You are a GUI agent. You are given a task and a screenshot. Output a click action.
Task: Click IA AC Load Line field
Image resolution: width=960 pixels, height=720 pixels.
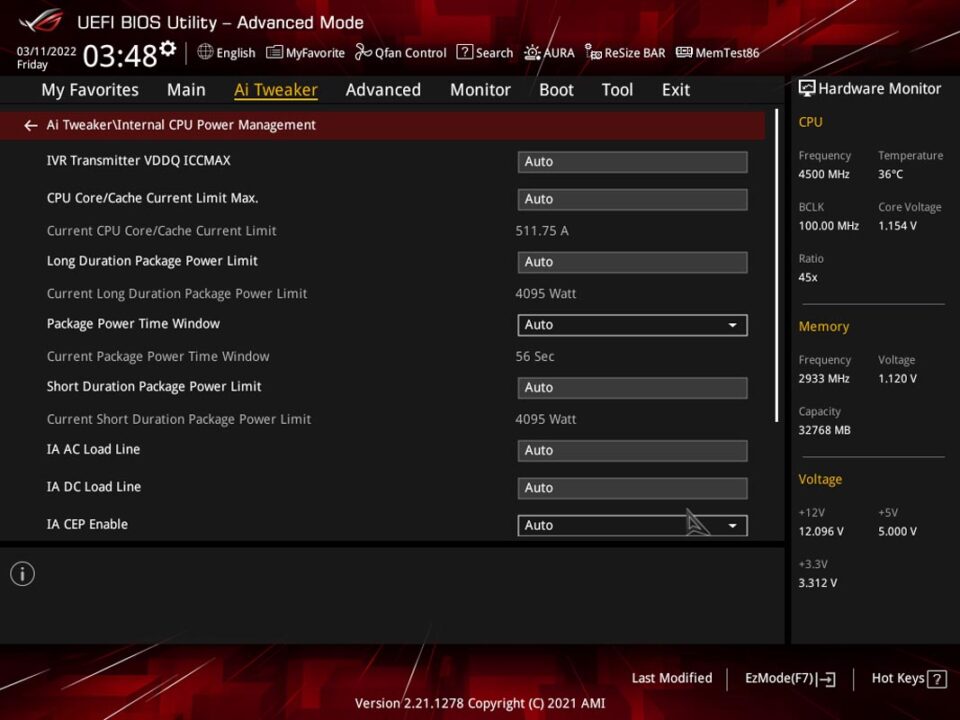[632, 451]
